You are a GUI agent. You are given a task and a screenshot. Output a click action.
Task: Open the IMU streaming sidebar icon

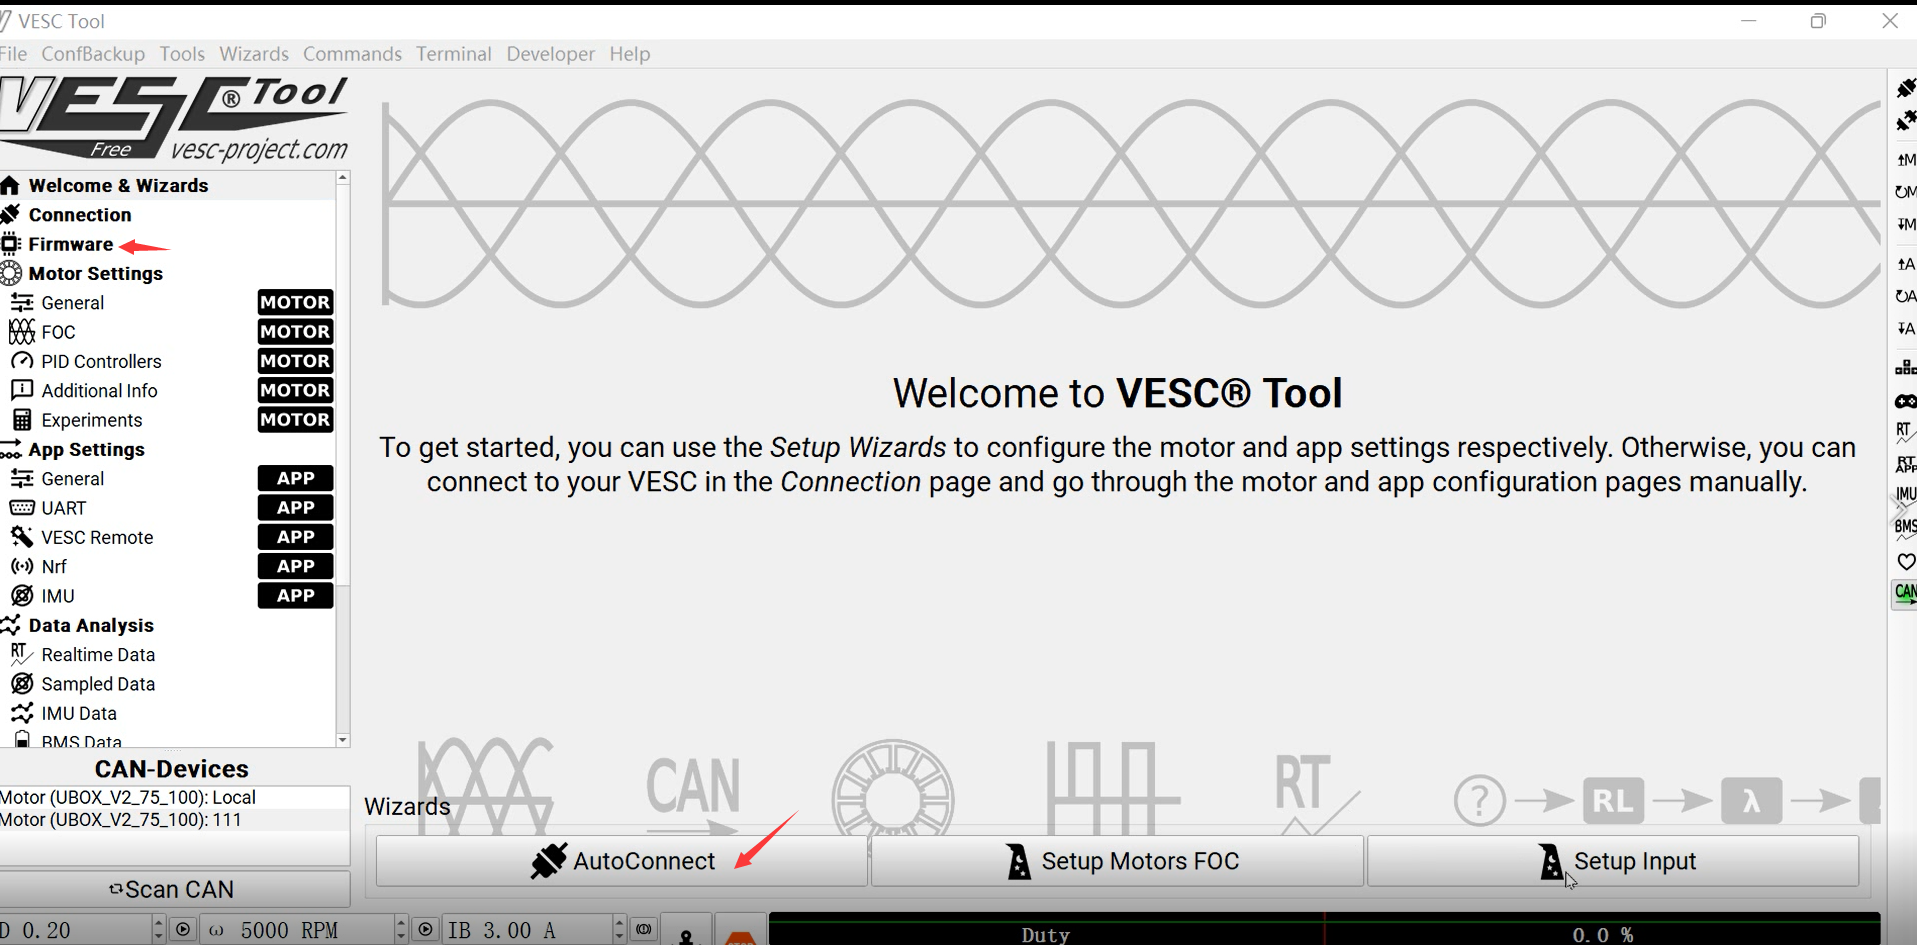coord(1904,492)
